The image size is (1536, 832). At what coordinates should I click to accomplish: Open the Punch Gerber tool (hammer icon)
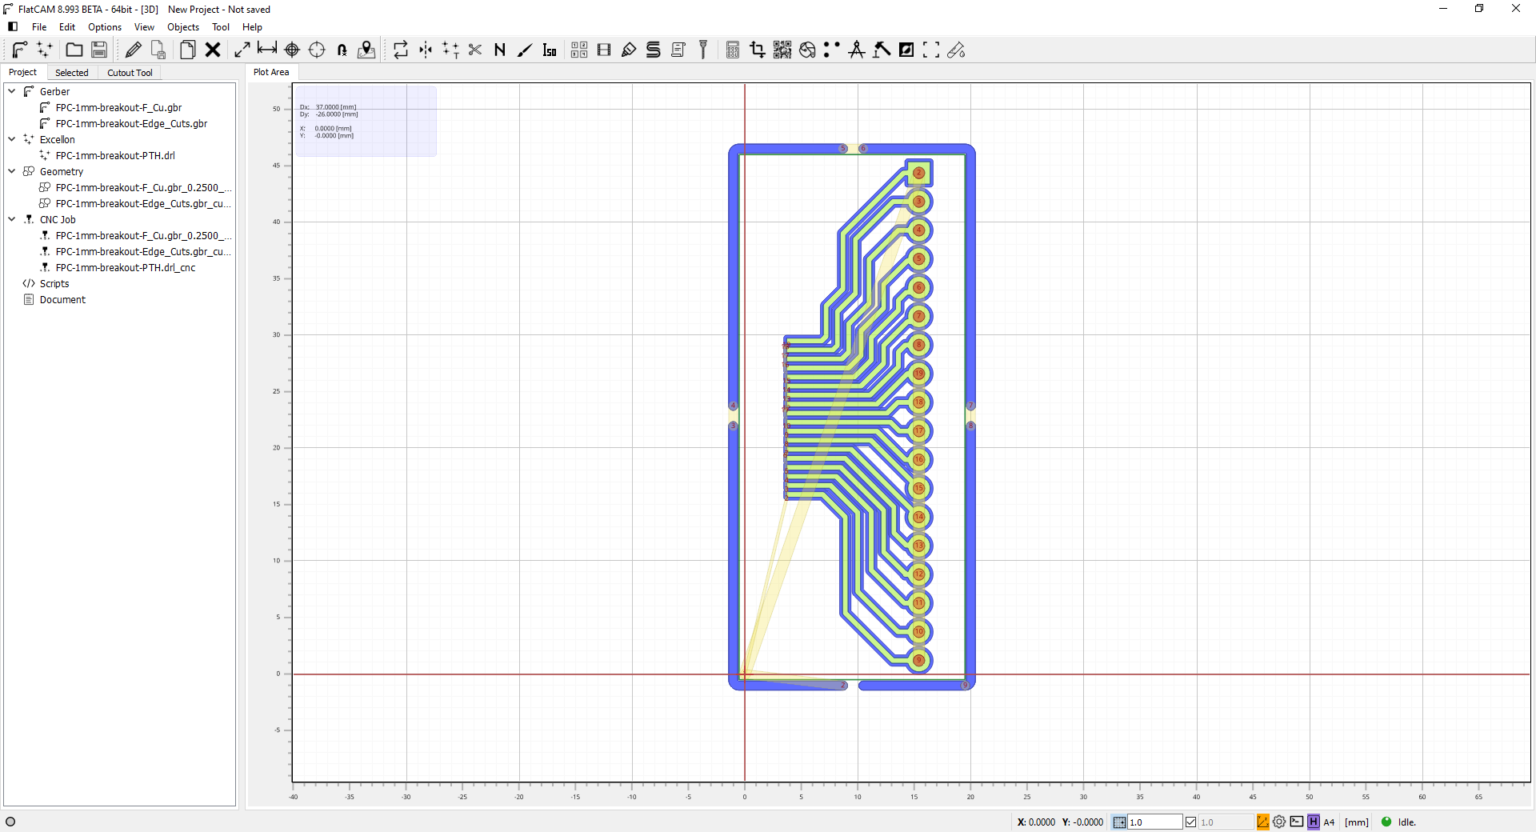881,49
